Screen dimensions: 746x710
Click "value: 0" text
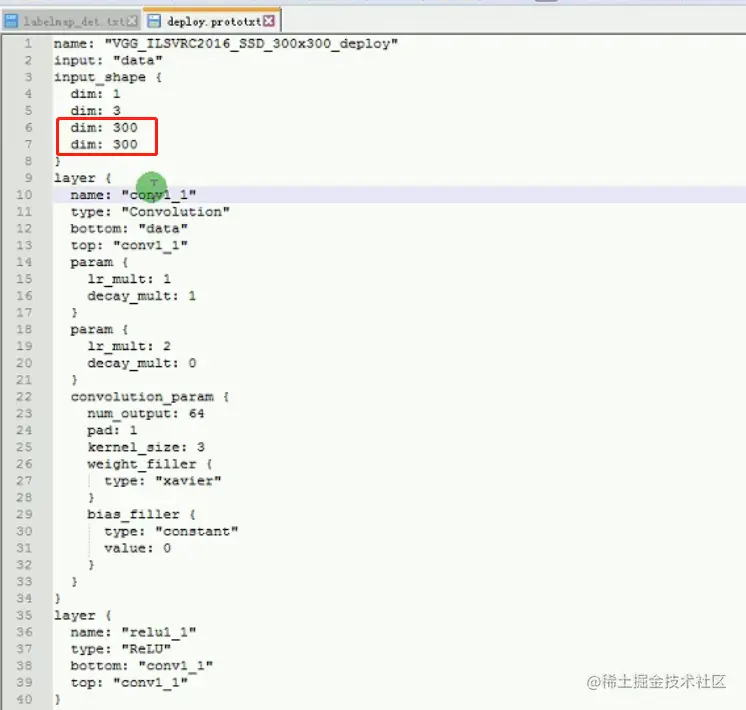137,548
